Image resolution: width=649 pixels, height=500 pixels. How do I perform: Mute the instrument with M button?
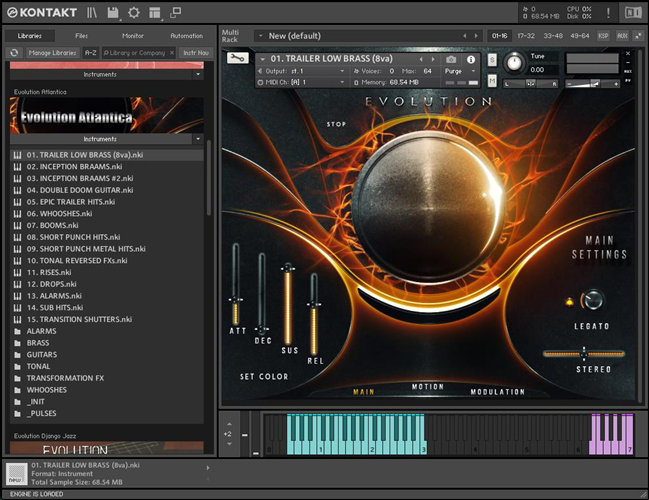(492, 82)
